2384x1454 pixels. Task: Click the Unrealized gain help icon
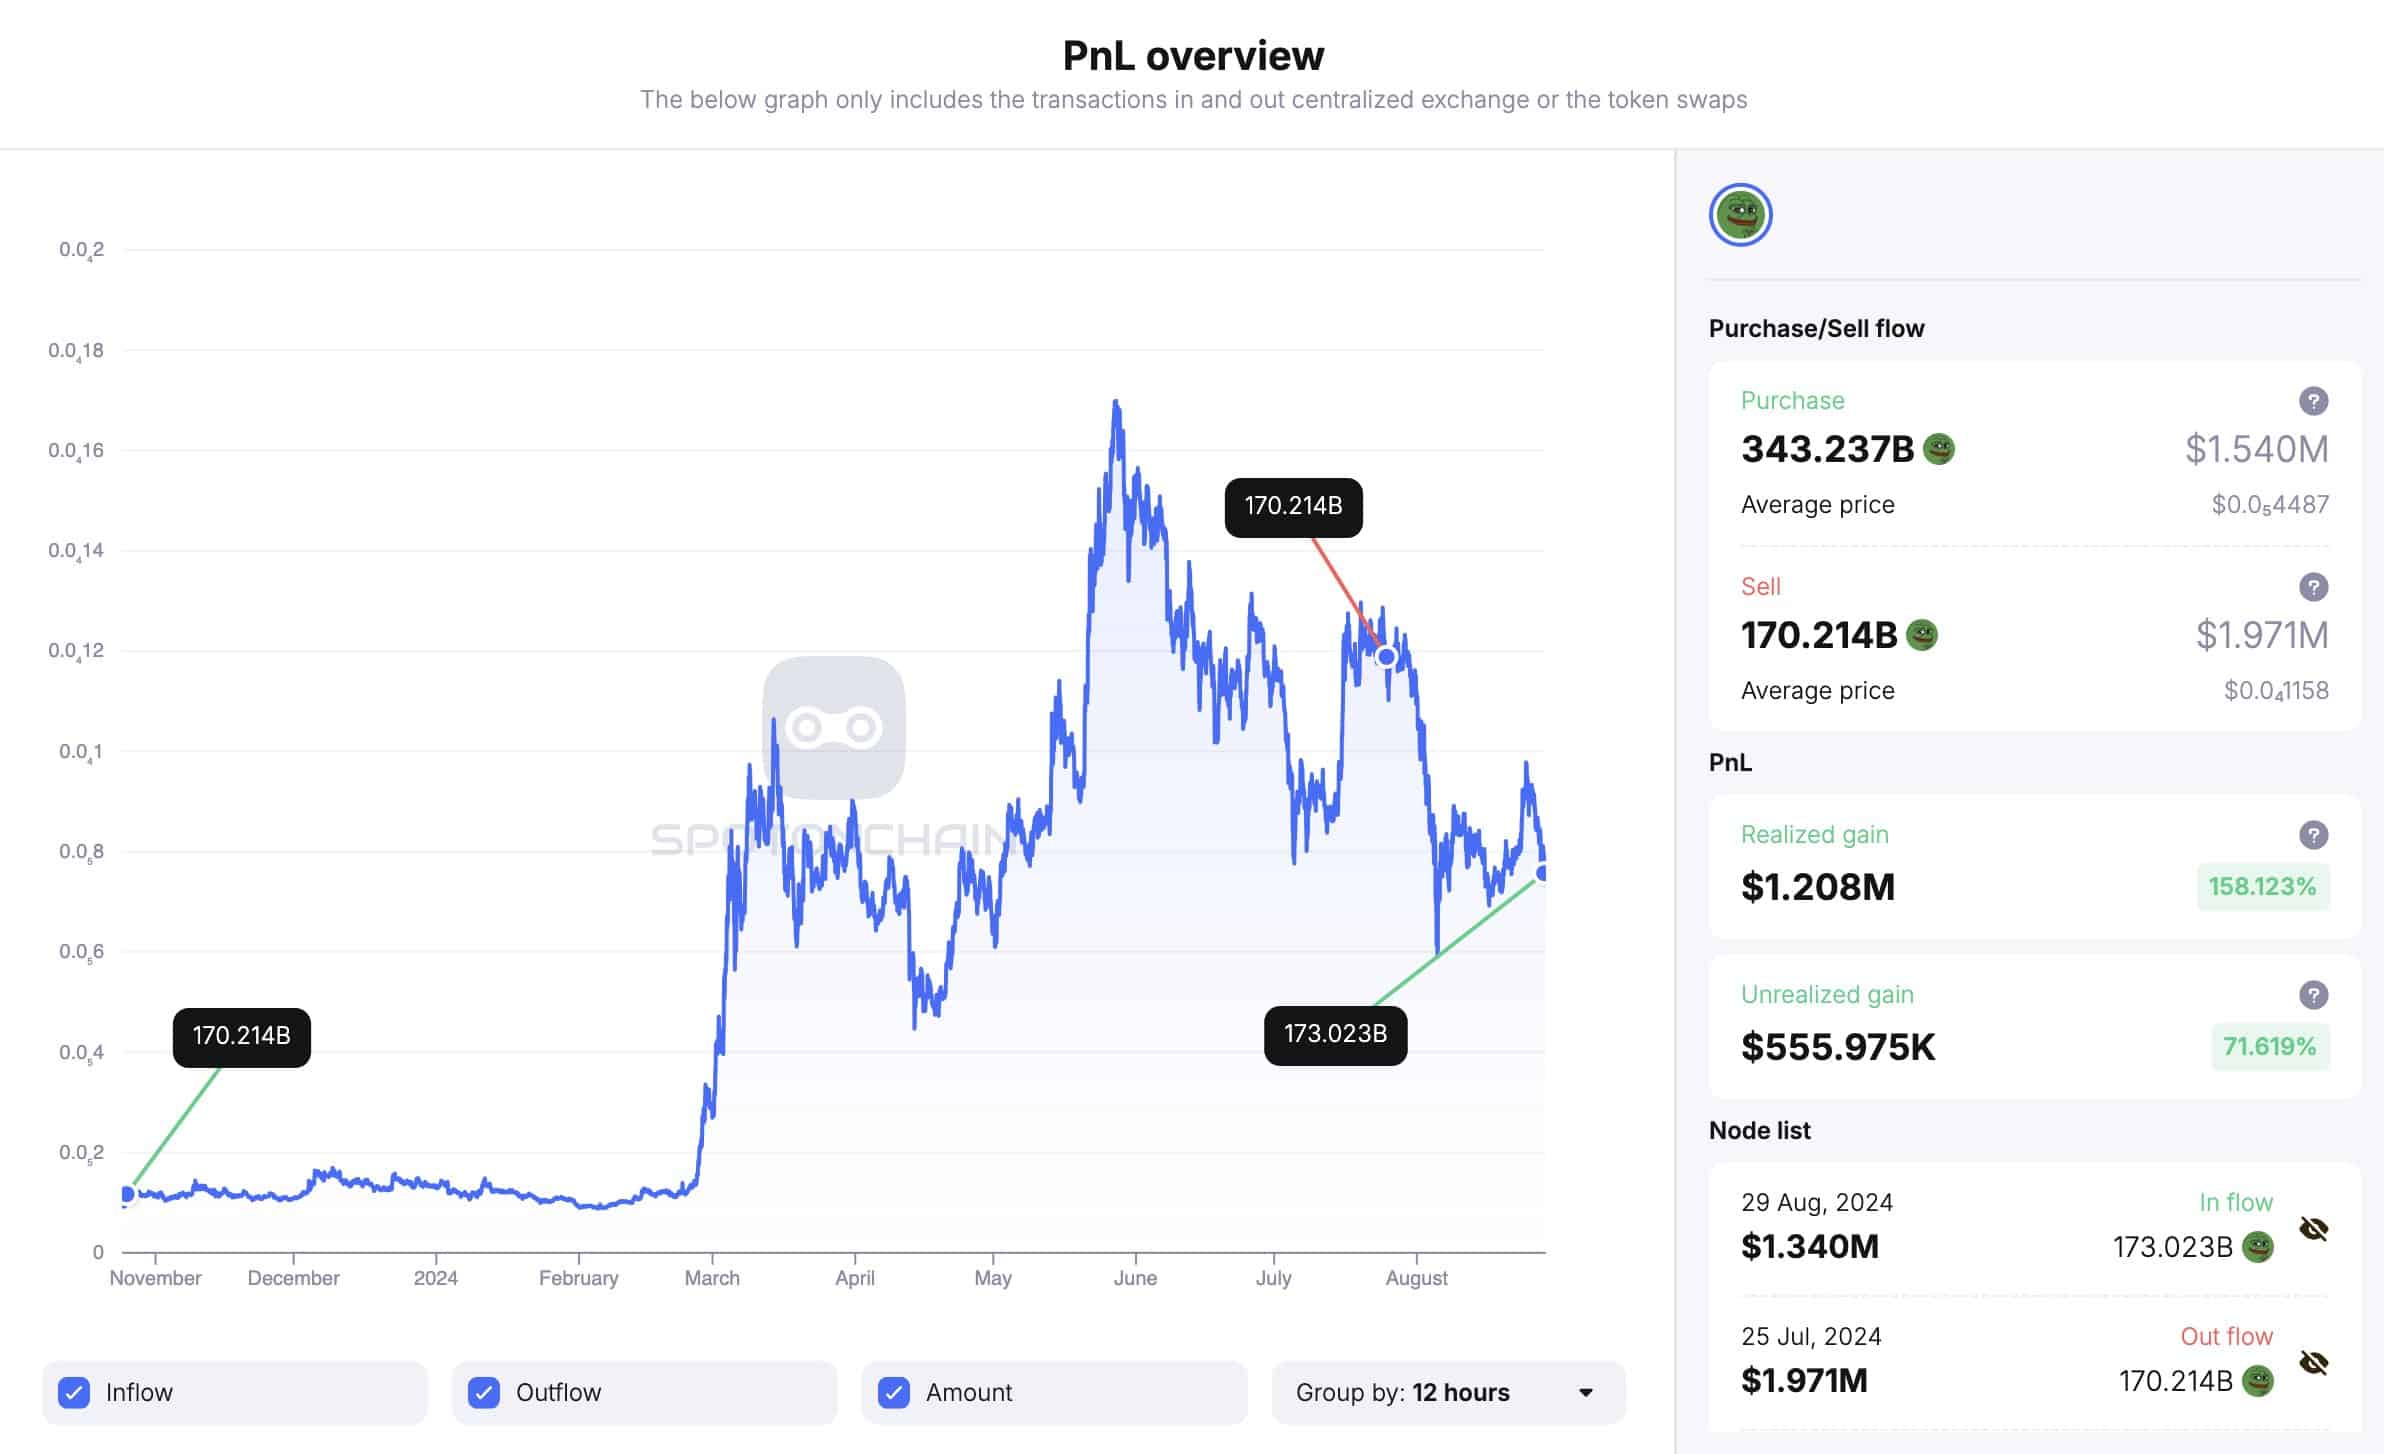[x=2313, y=995]
